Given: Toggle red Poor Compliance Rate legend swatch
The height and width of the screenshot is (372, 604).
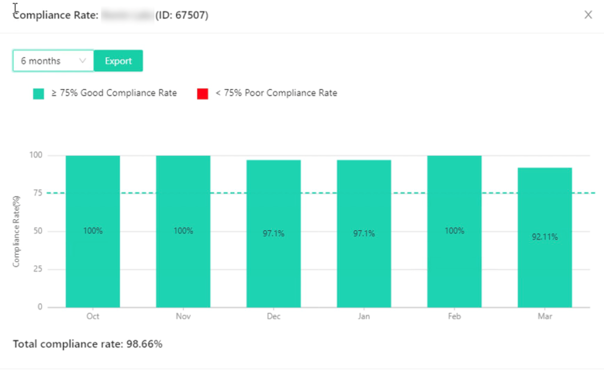Looking at the screenshot, I should [203, 94].
